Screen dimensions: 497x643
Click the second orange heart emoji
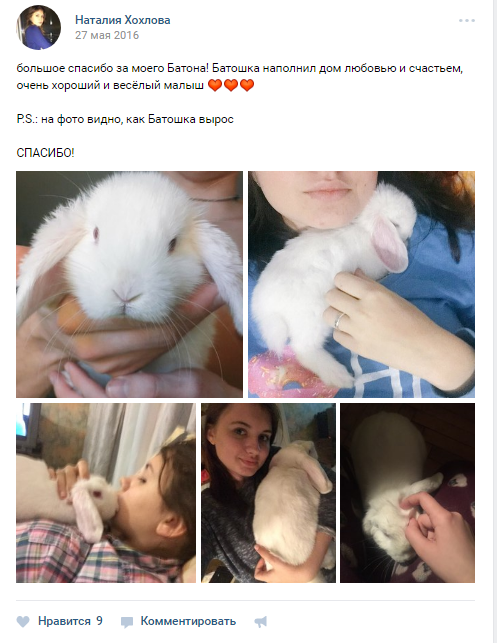pos(231,85)
